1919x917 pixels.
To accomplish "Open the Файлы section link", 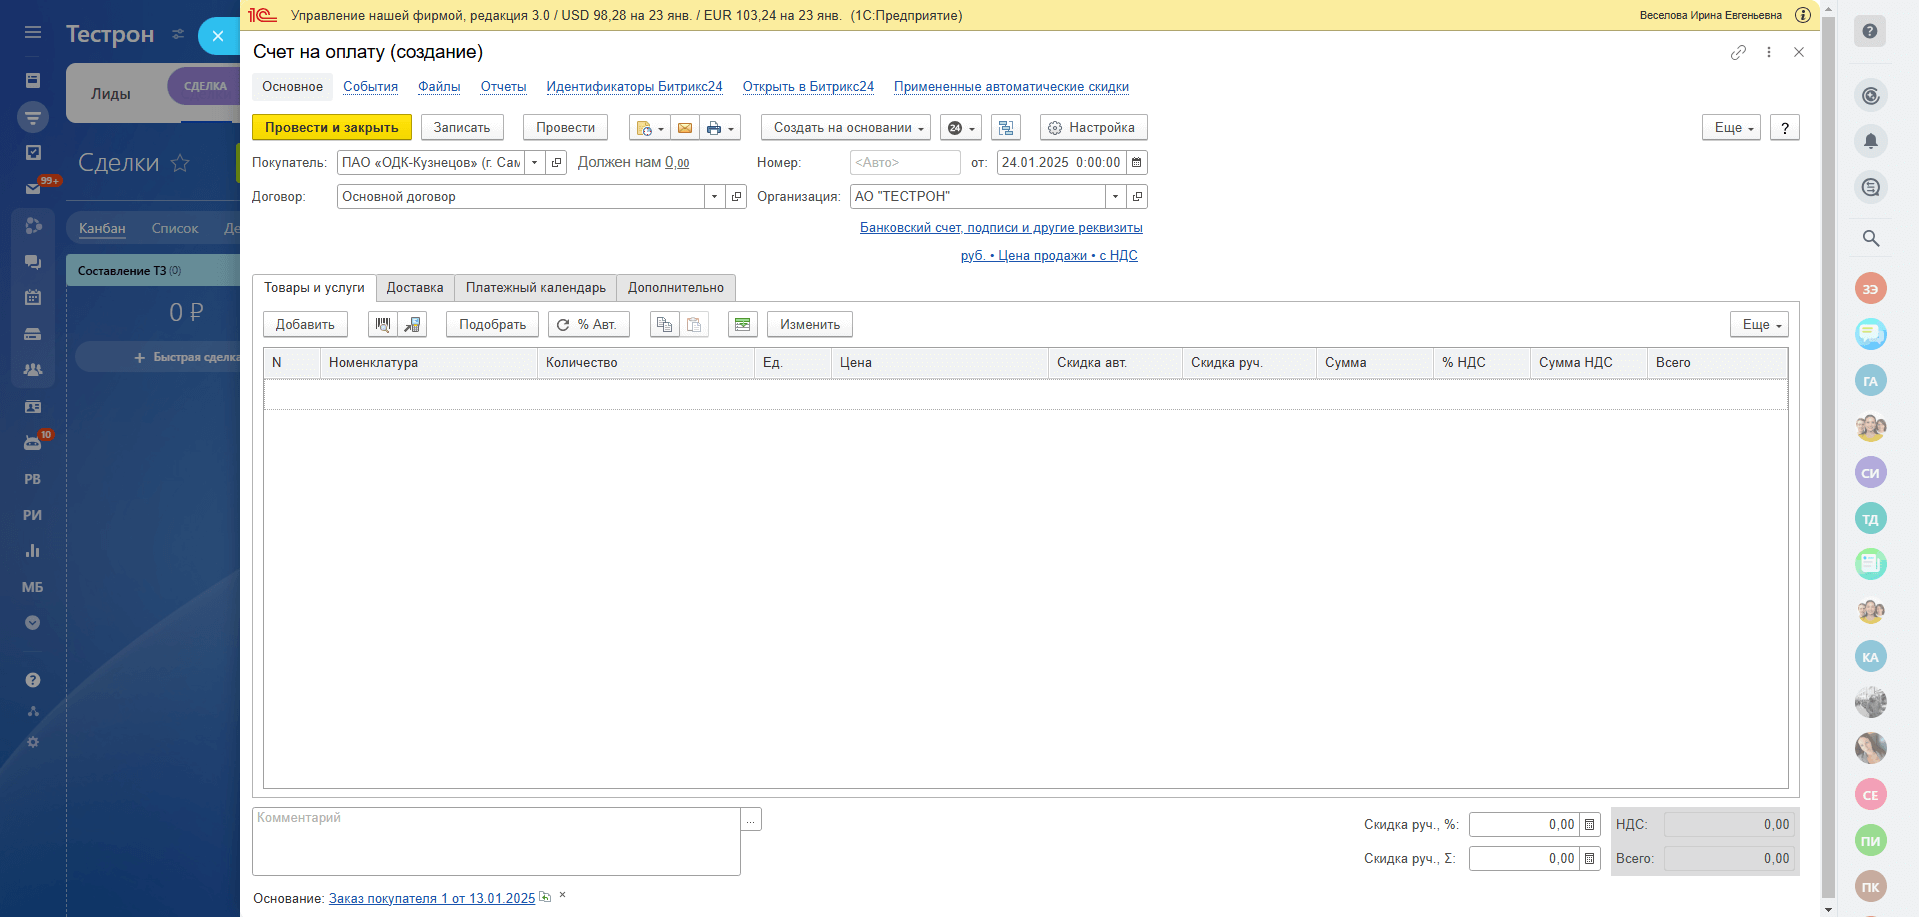I will (x=439, y=87).
